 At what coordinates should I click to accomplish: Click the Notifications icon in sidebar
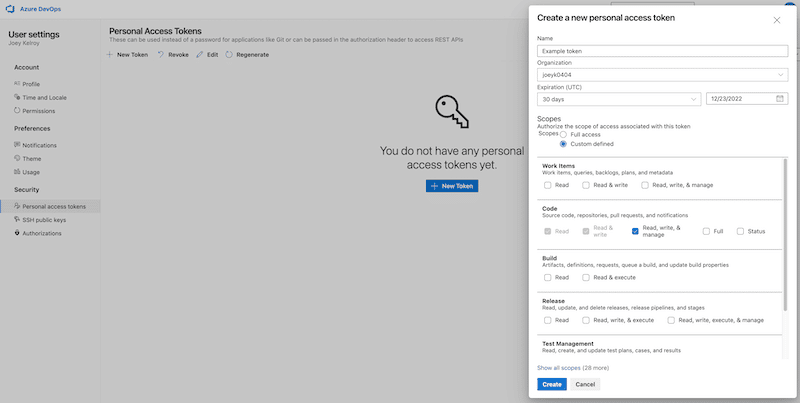(x=17, y=145)
